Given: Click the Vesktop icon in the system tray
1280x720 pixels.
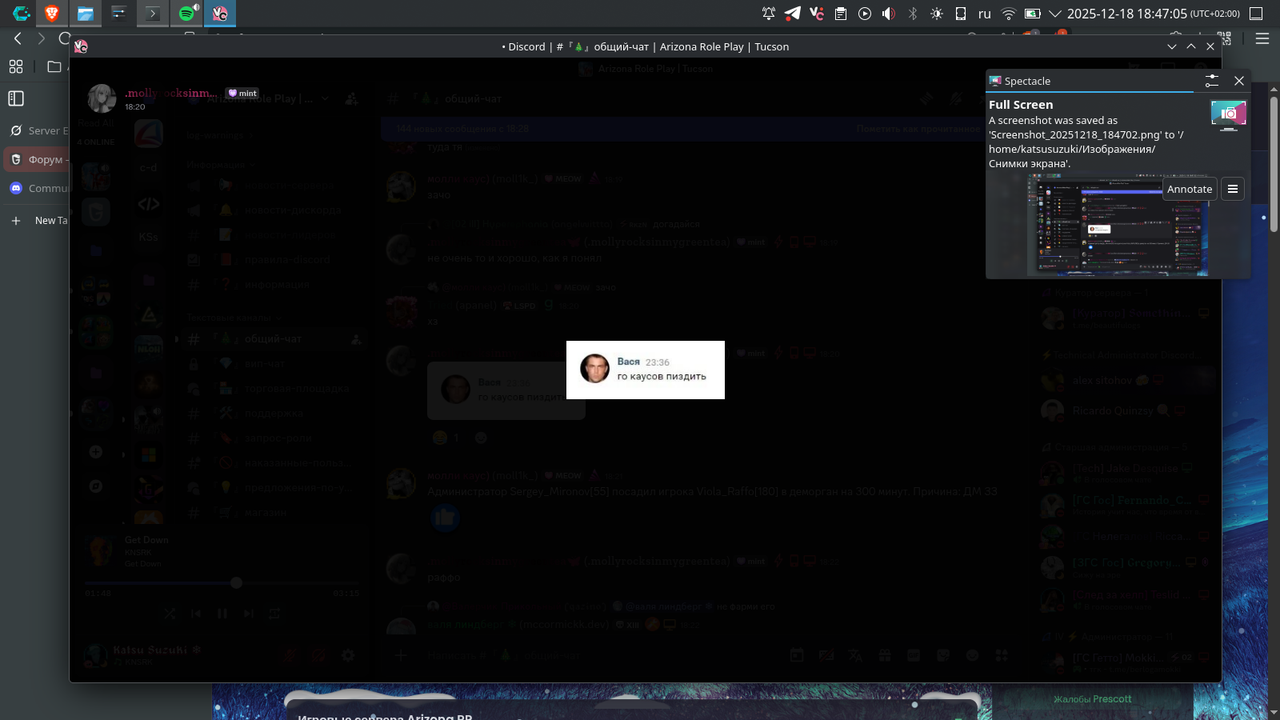Looking at the screenshot, I should 816,14.
